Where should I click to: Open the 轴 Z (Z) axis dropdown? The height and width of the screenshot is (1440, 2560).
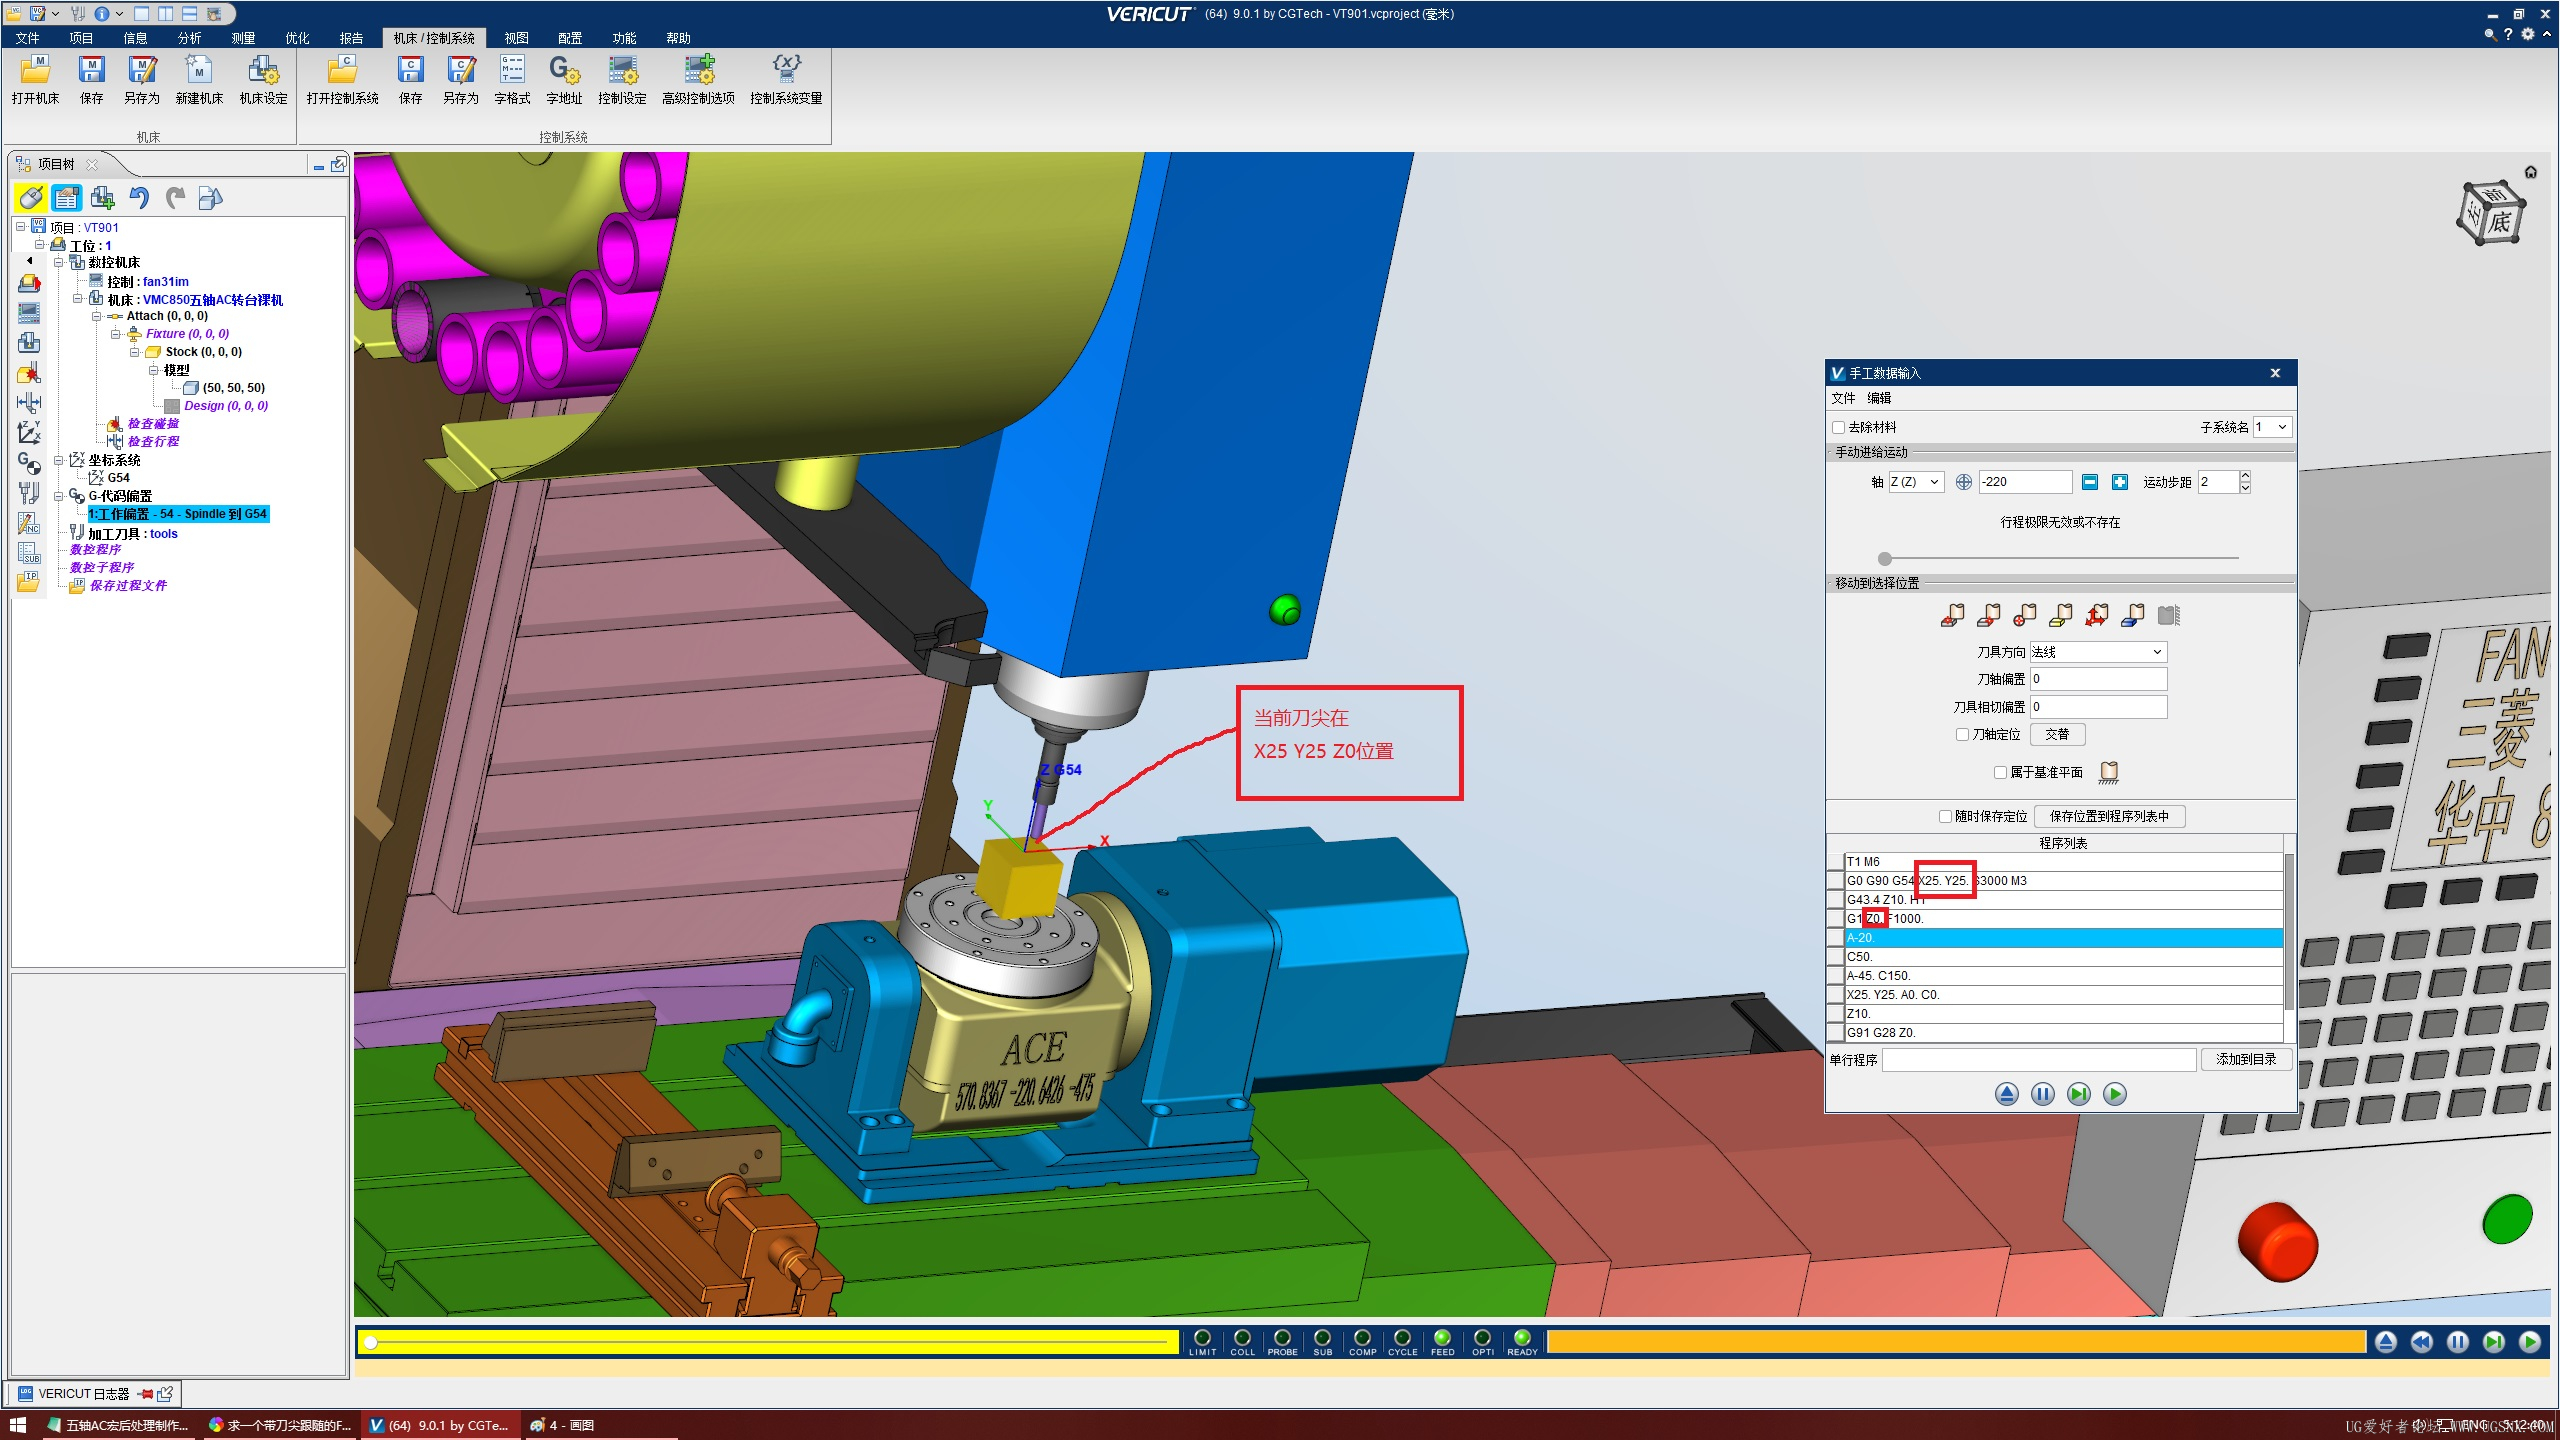click(x=1916, y=482)
